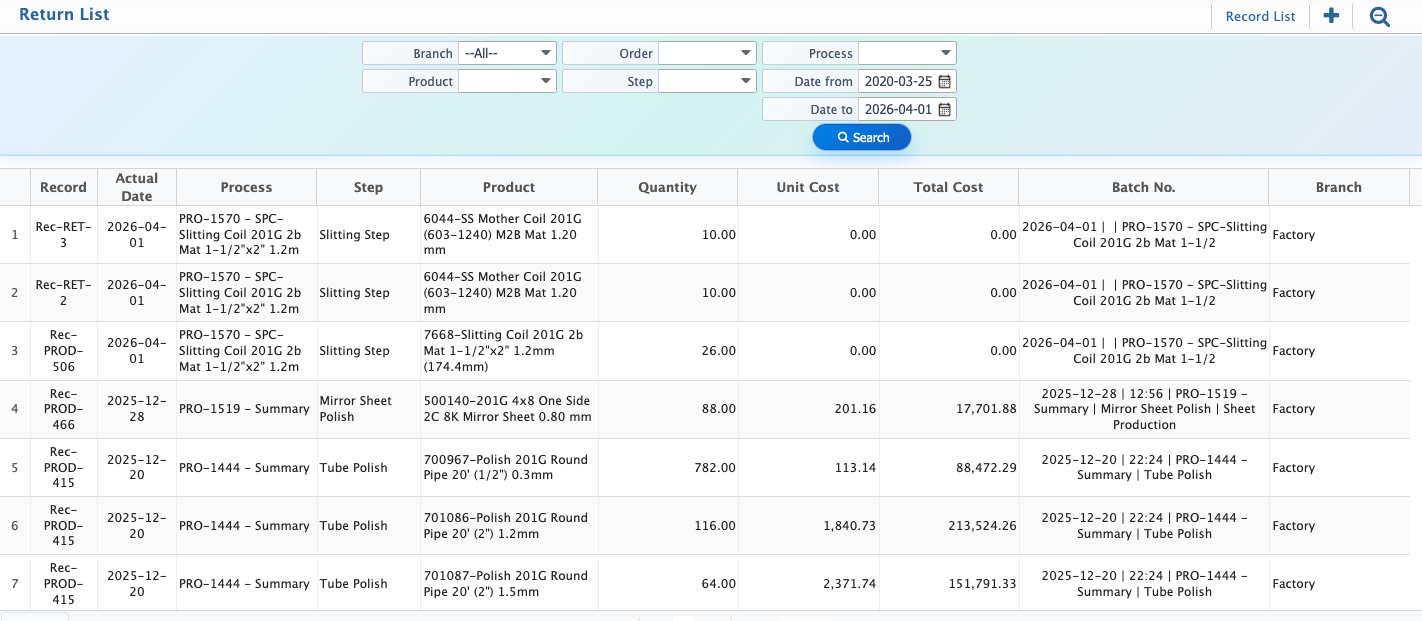
Task: Open the Date to calendar picker icon
Action: point(944,109)
